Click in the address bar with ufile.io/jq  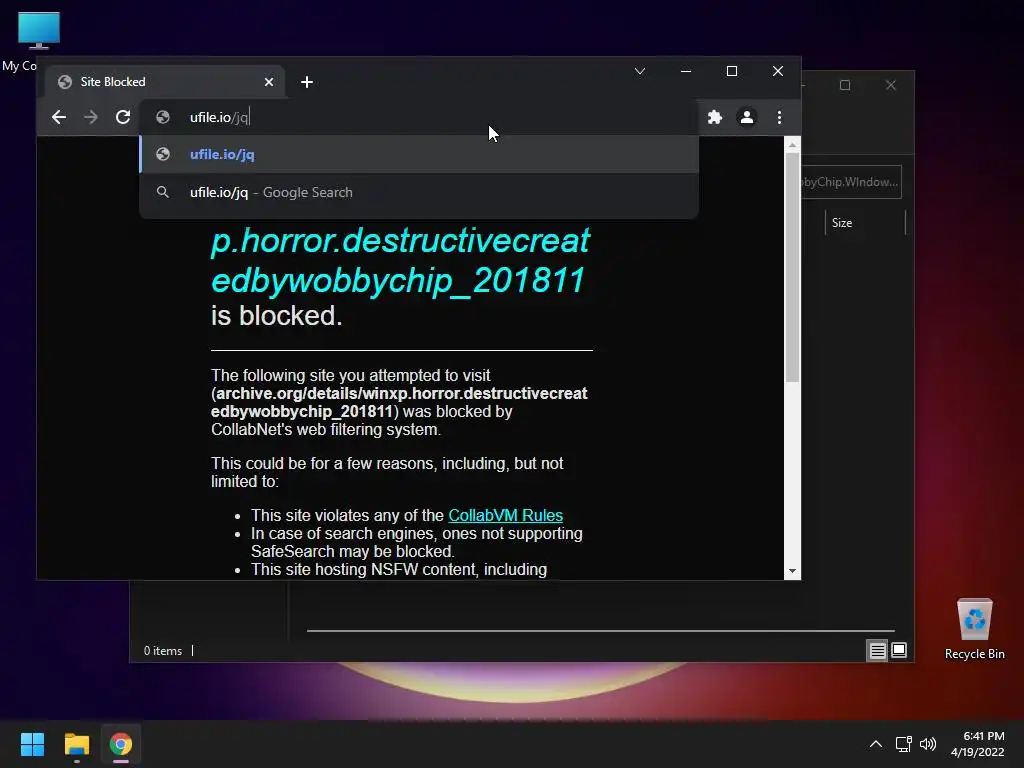point(418,117)
